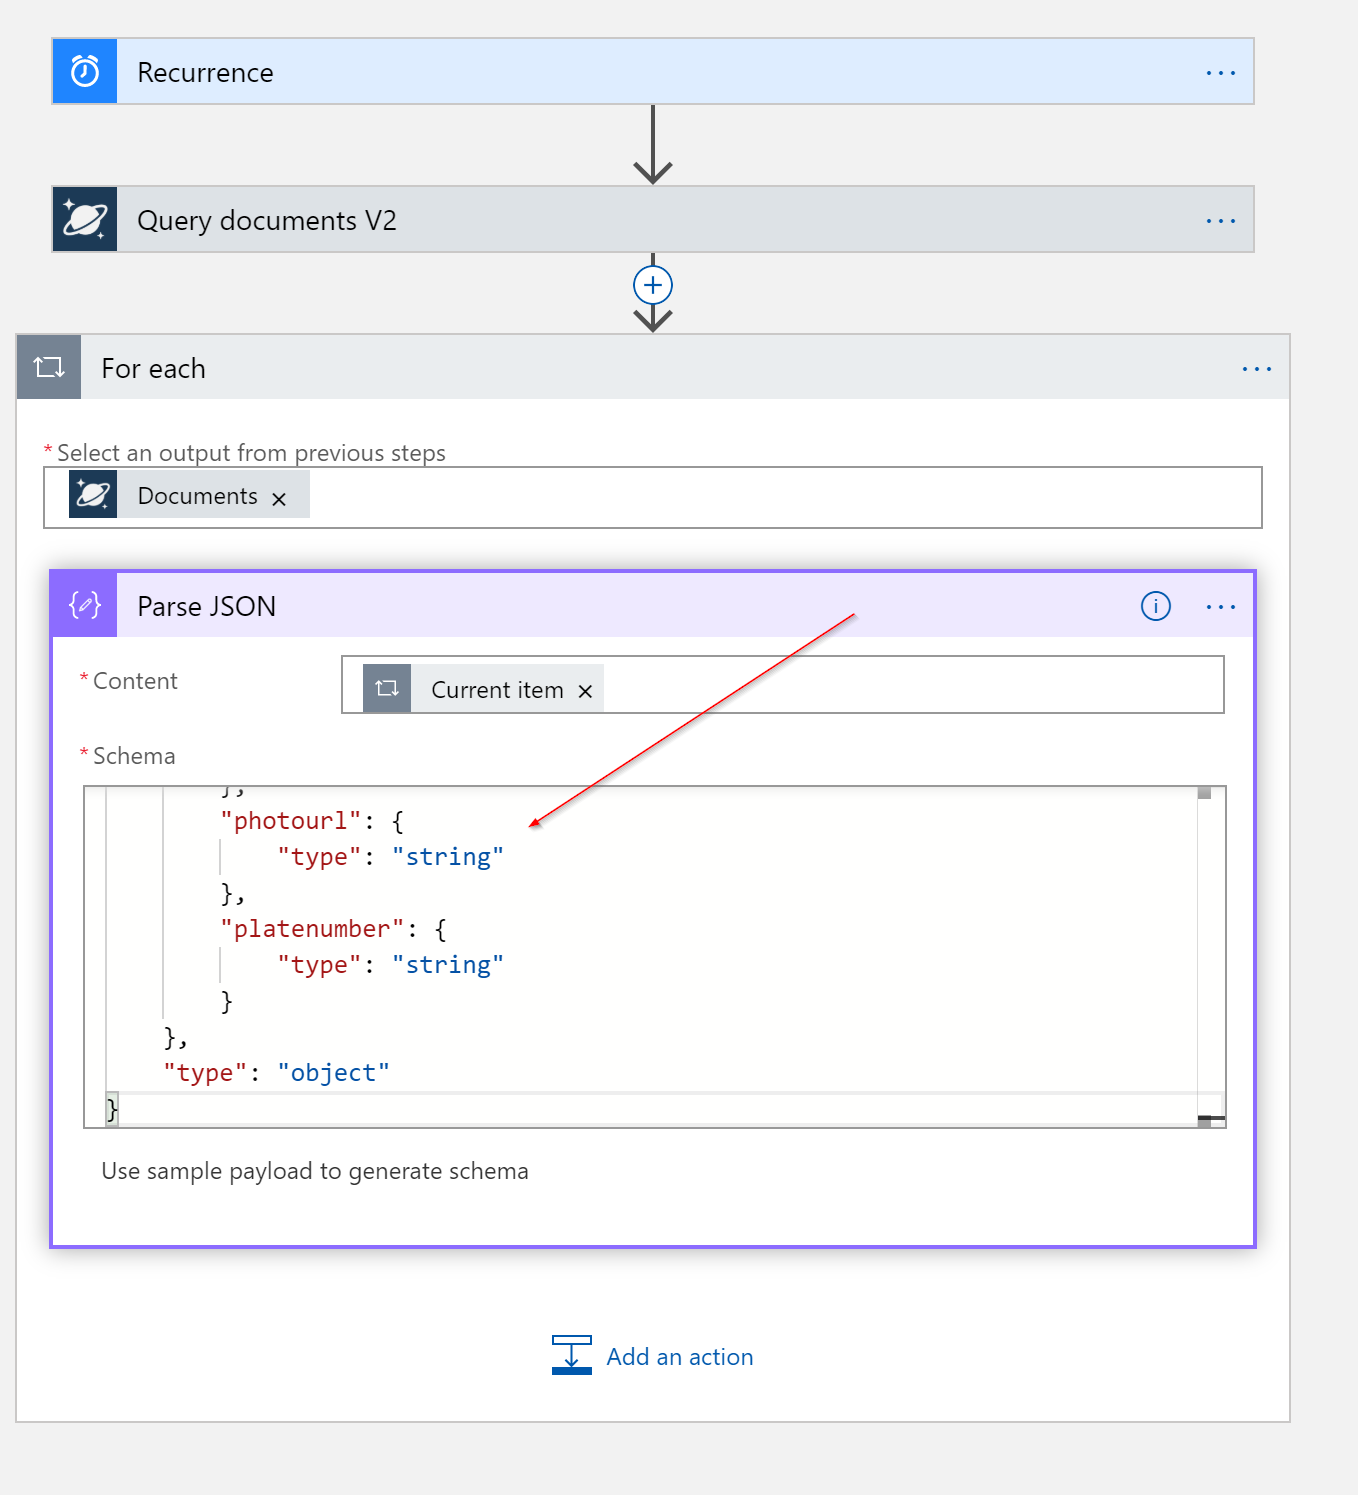The image size is (1358, 1495).
Task: Click the Add an action link
Action: pos(680,1357)
